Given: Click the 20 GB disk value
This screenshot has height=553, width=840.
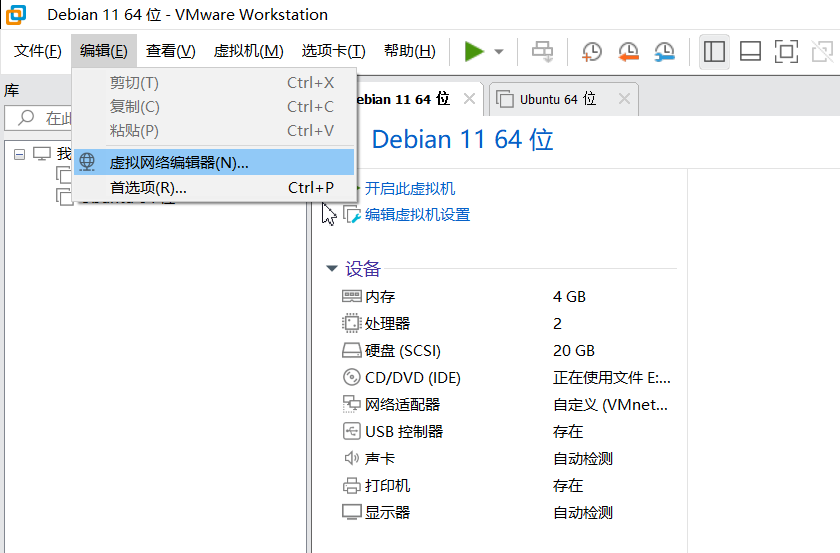Looking at the screenshot, I should coord(574,350).
